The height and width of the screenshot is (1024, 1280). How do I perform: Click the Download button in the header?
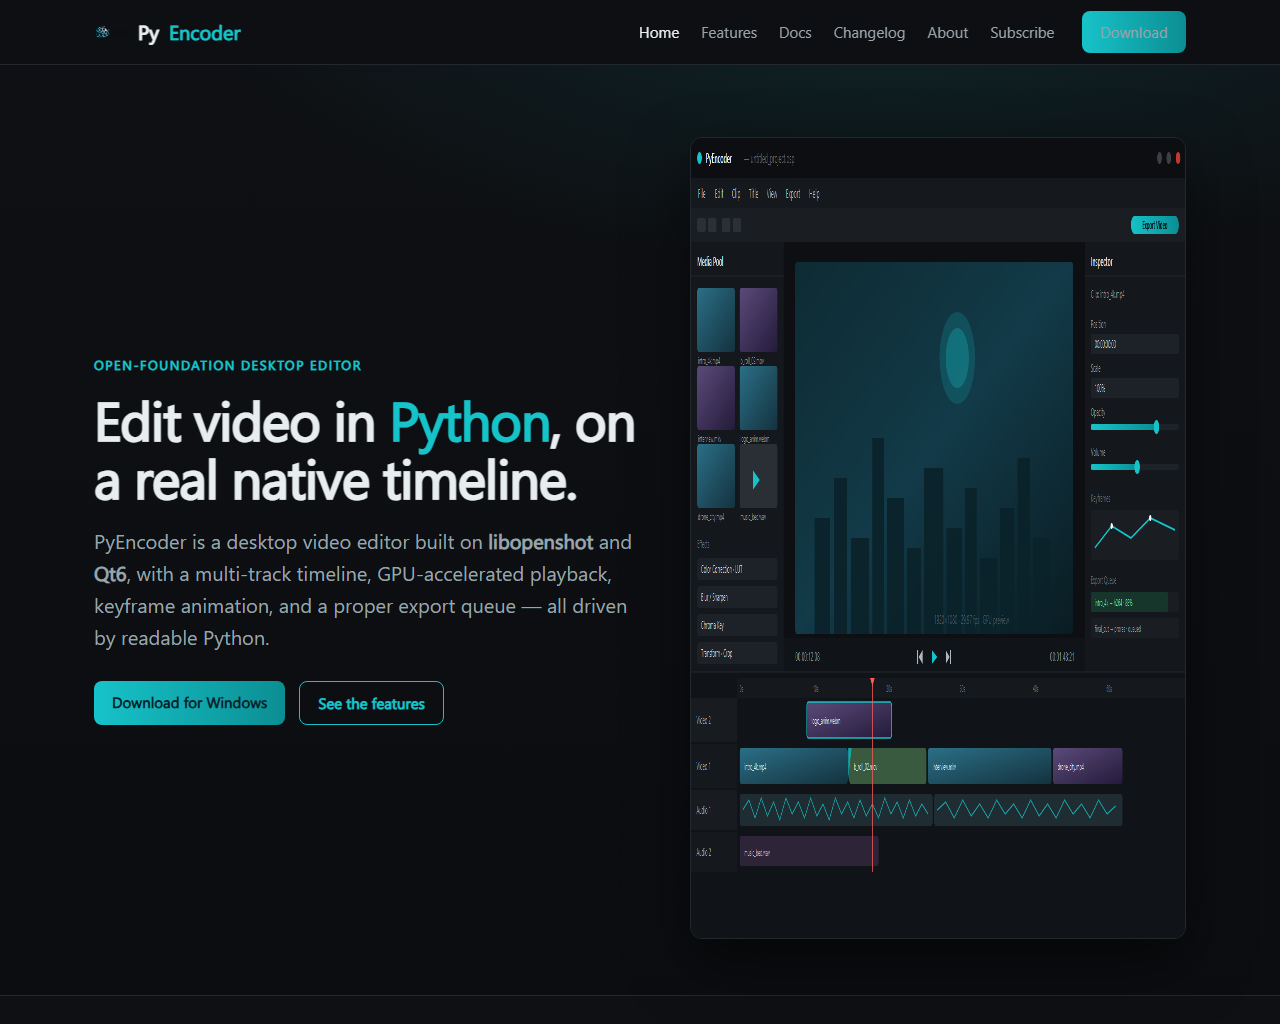pyautogui.click(x=1134, y=32)
